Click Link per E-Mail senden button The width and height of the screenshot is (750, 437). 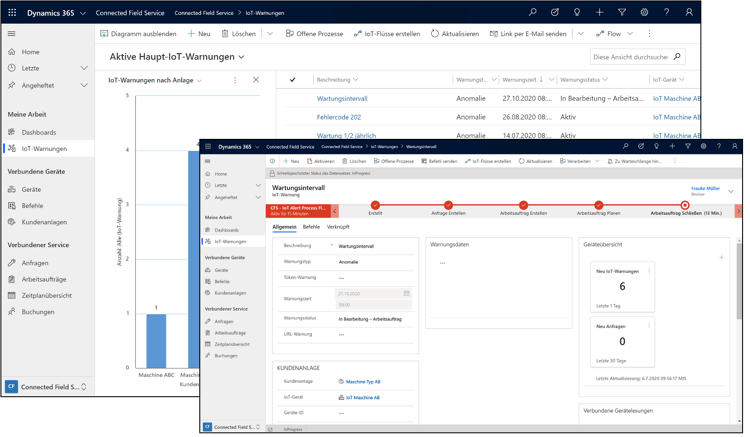coord(528,34)
